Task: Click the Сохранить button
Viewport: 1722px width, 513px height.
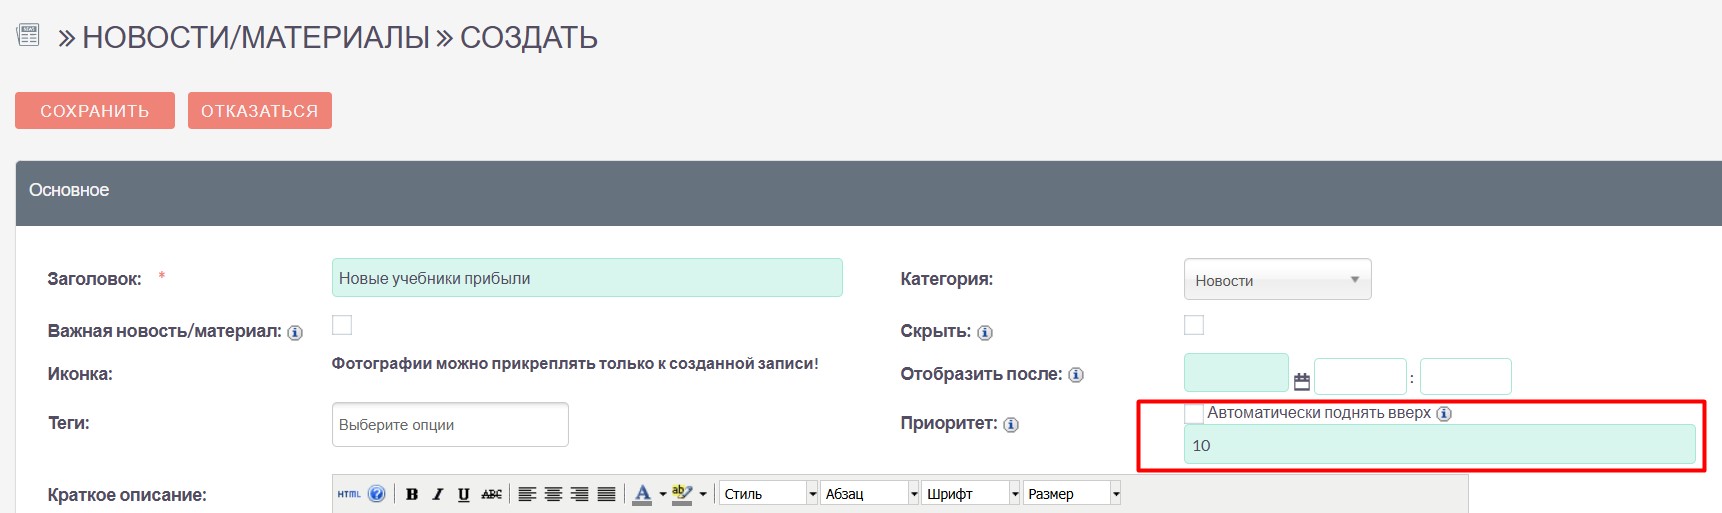Action: tap(95, 111)
